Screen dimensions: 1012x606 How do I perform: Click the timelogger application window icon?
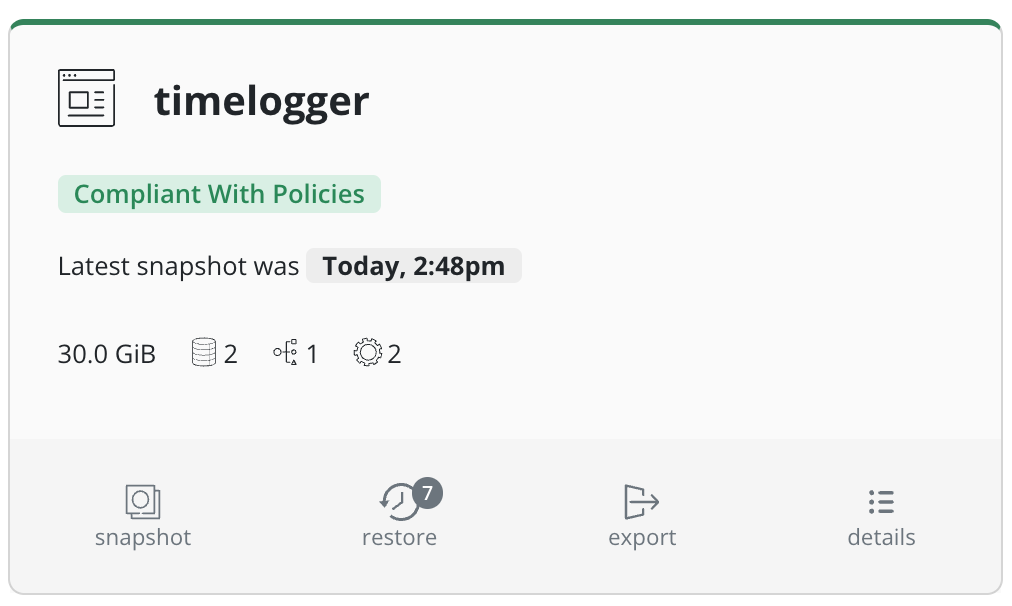(86, 98)
